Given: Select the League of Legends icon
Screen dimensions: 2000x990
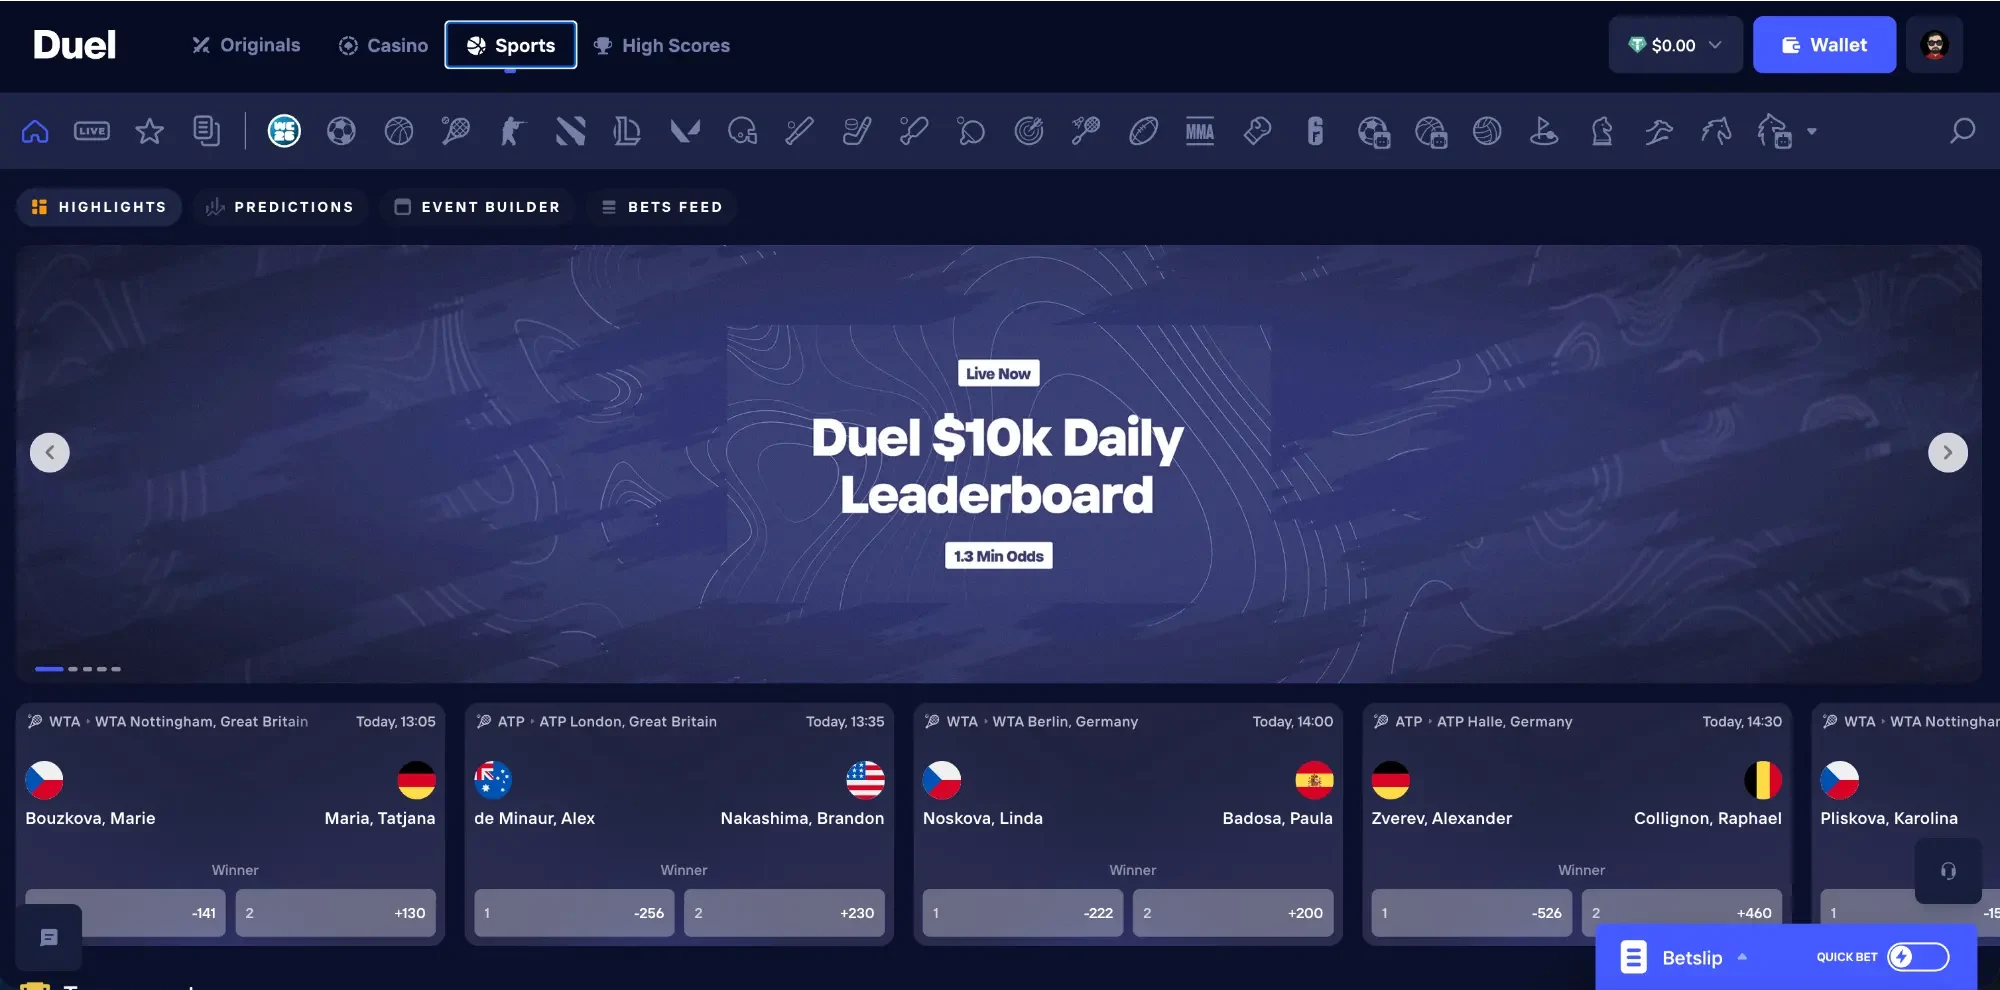Looking at the screenshot, I should (x=627, y=131).
